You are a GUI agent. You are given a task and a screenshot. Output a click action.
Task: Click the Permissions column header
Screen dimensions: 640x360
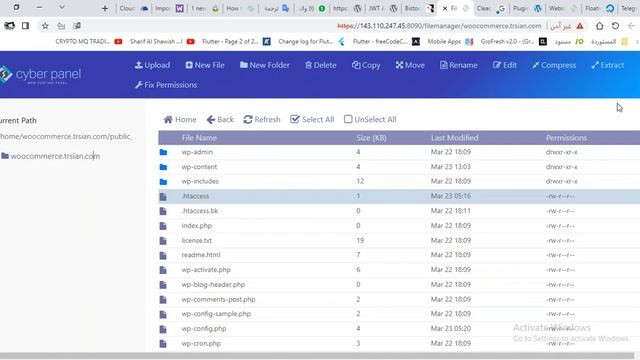tap(566, 138)
